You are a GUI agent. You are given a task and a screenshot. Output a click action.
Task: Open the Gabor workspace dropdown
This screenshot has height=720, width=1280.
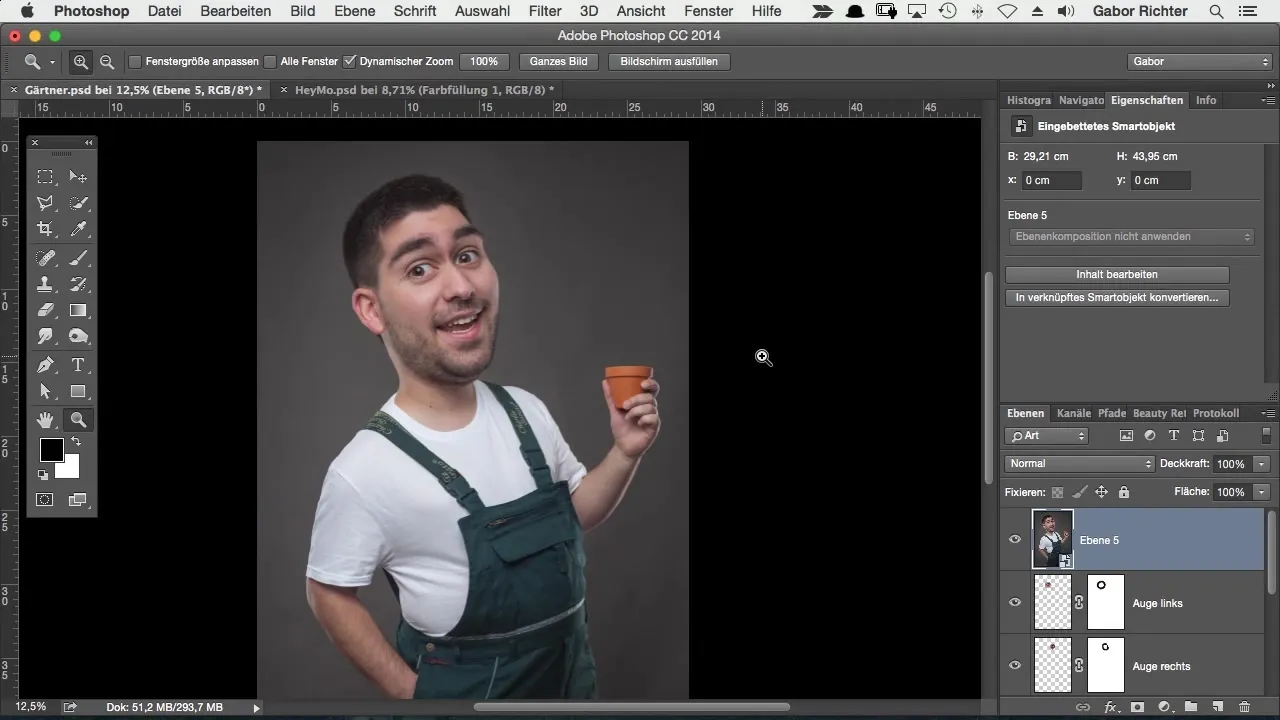click(x=1199, y=61)
